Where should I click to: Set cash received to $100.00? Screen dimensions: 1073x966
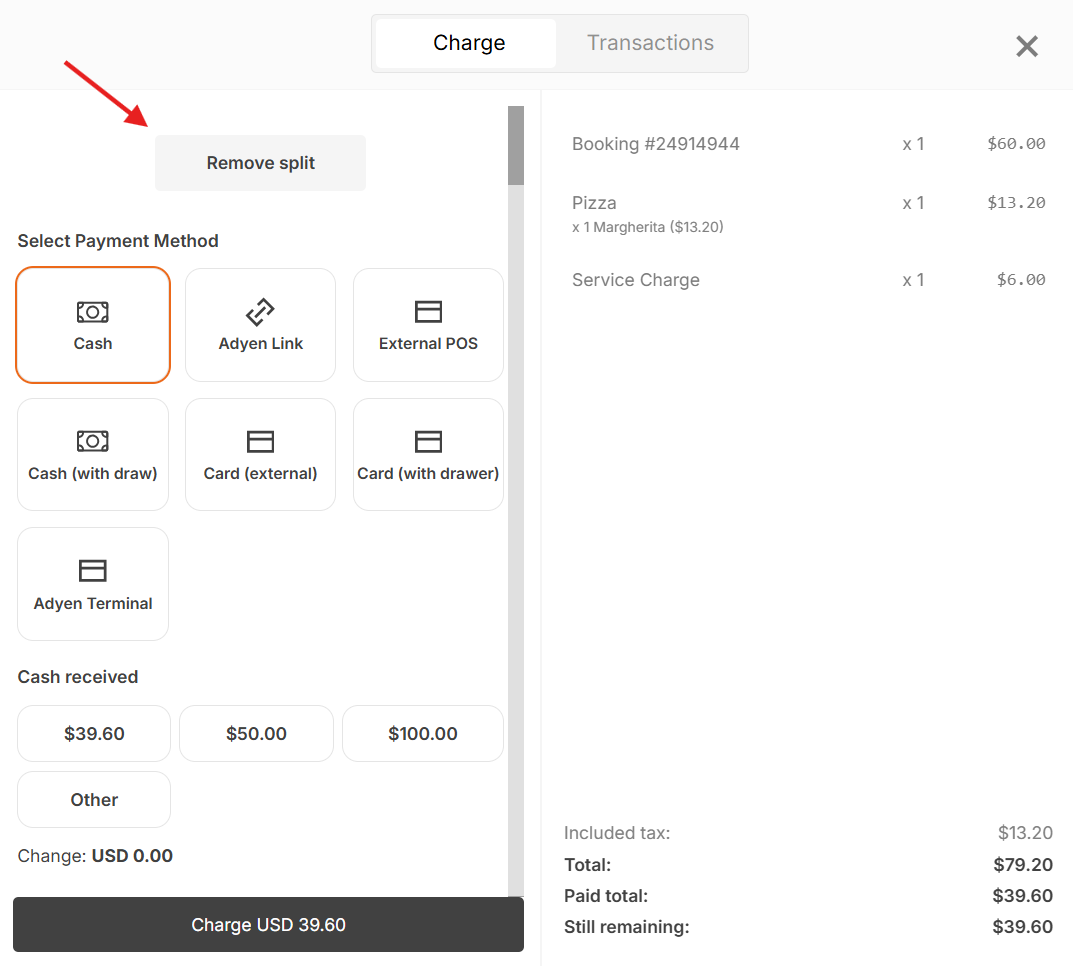[423, 733]
